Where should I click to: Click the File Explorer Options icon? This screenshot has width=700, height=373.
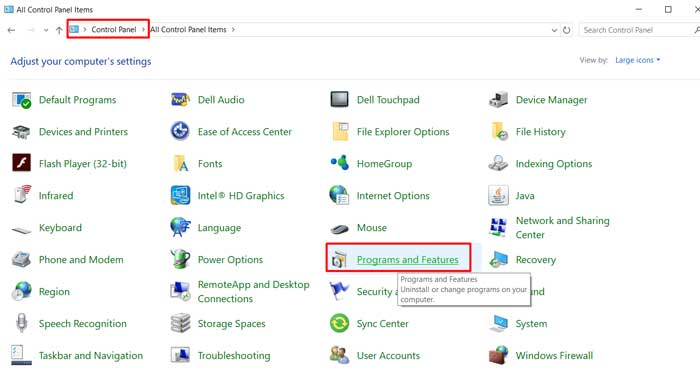click(340, 132)
